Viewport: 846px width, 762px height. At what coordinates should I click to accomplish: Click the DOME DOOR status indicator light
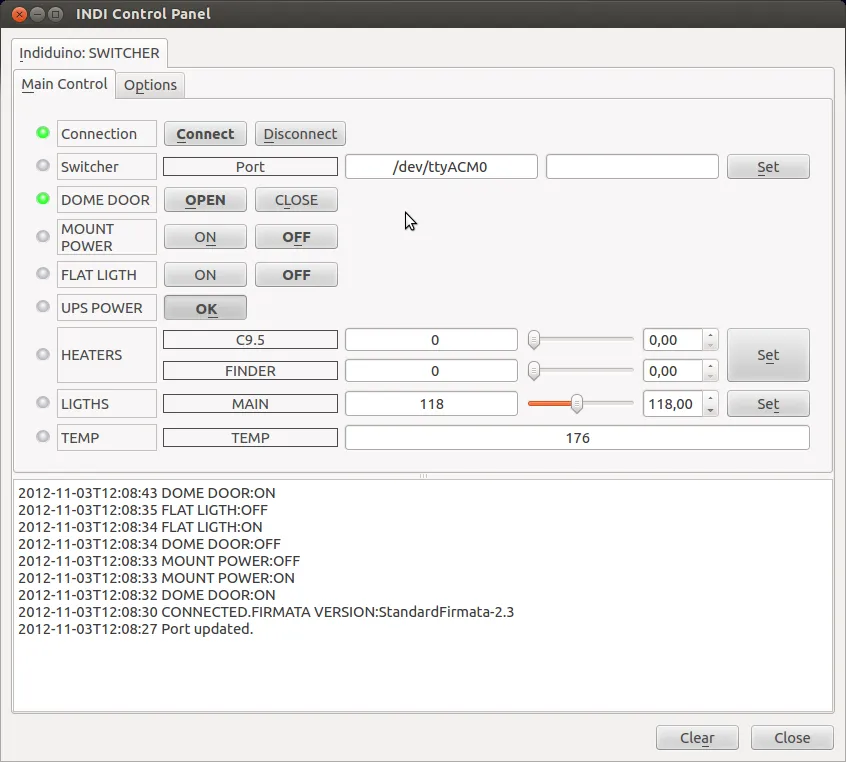[43, 199]
